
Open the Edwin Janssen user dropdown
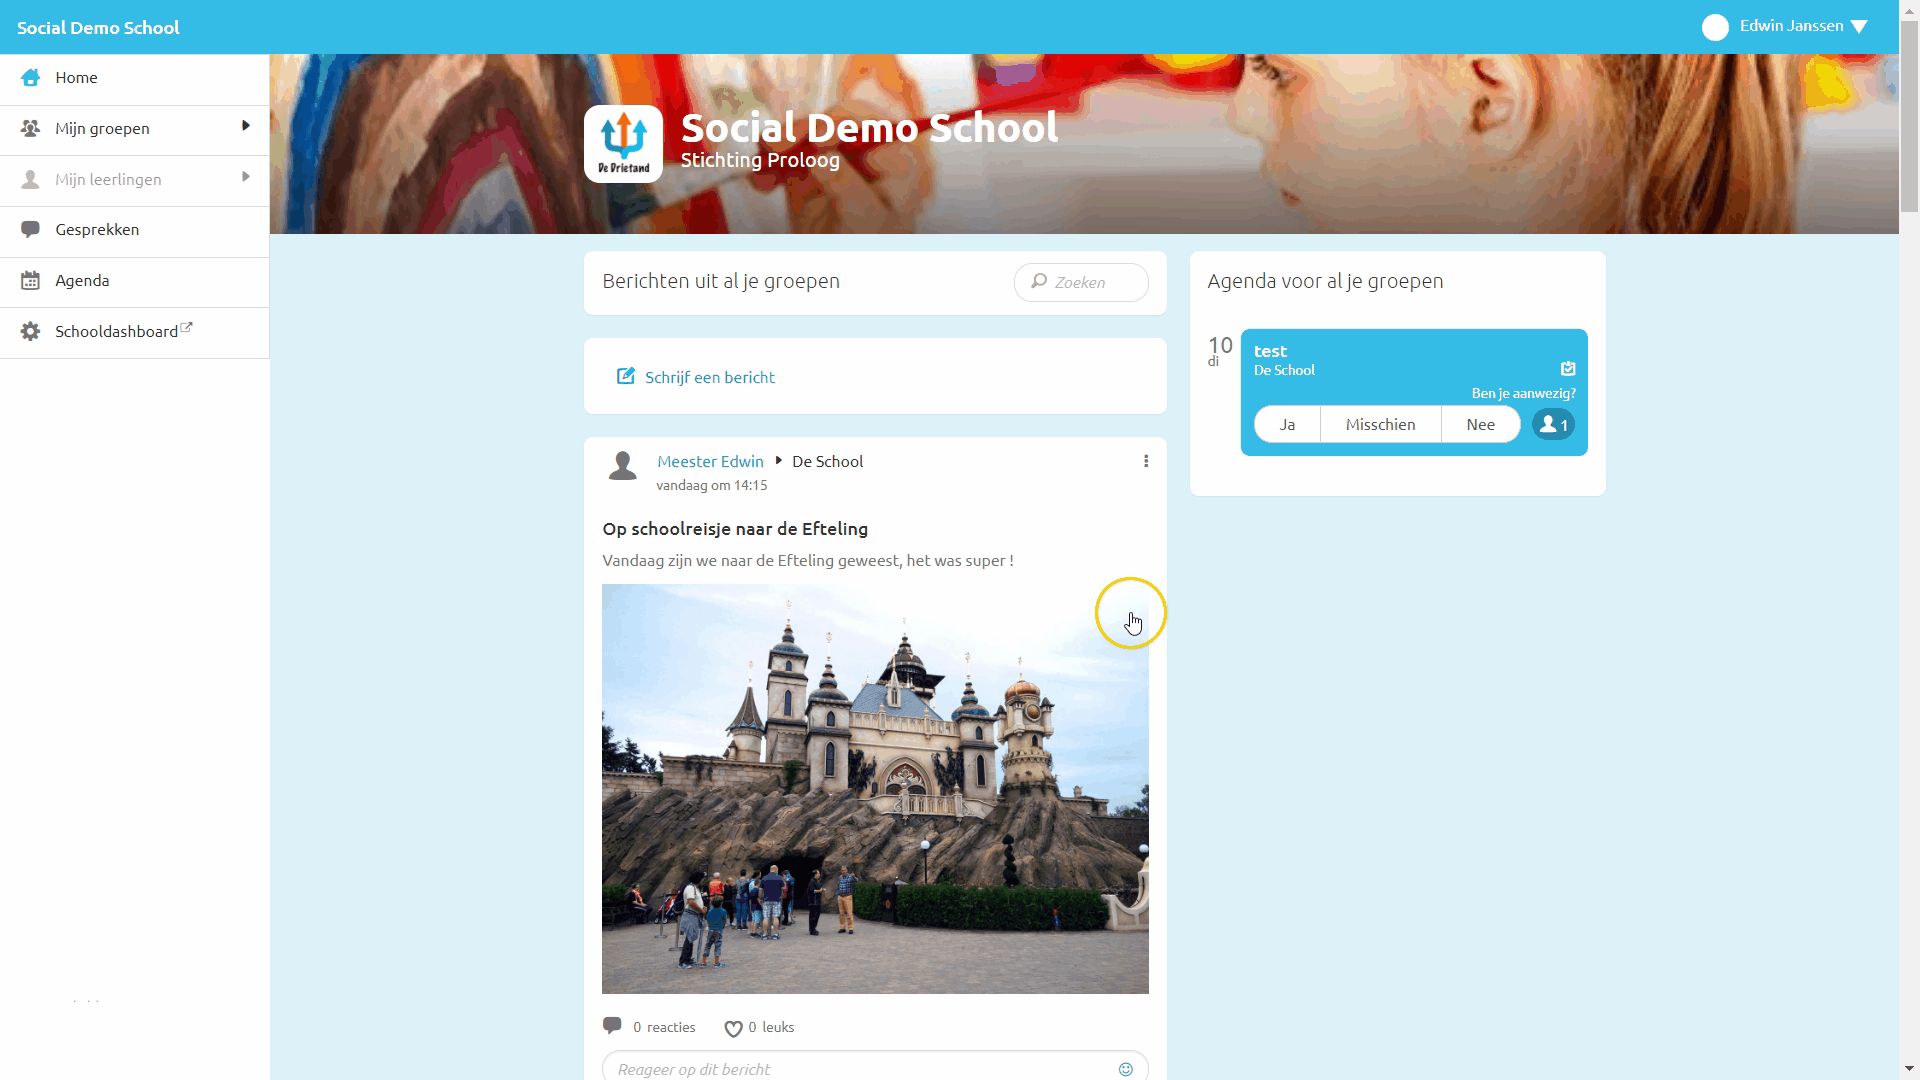coord(1859,27)
